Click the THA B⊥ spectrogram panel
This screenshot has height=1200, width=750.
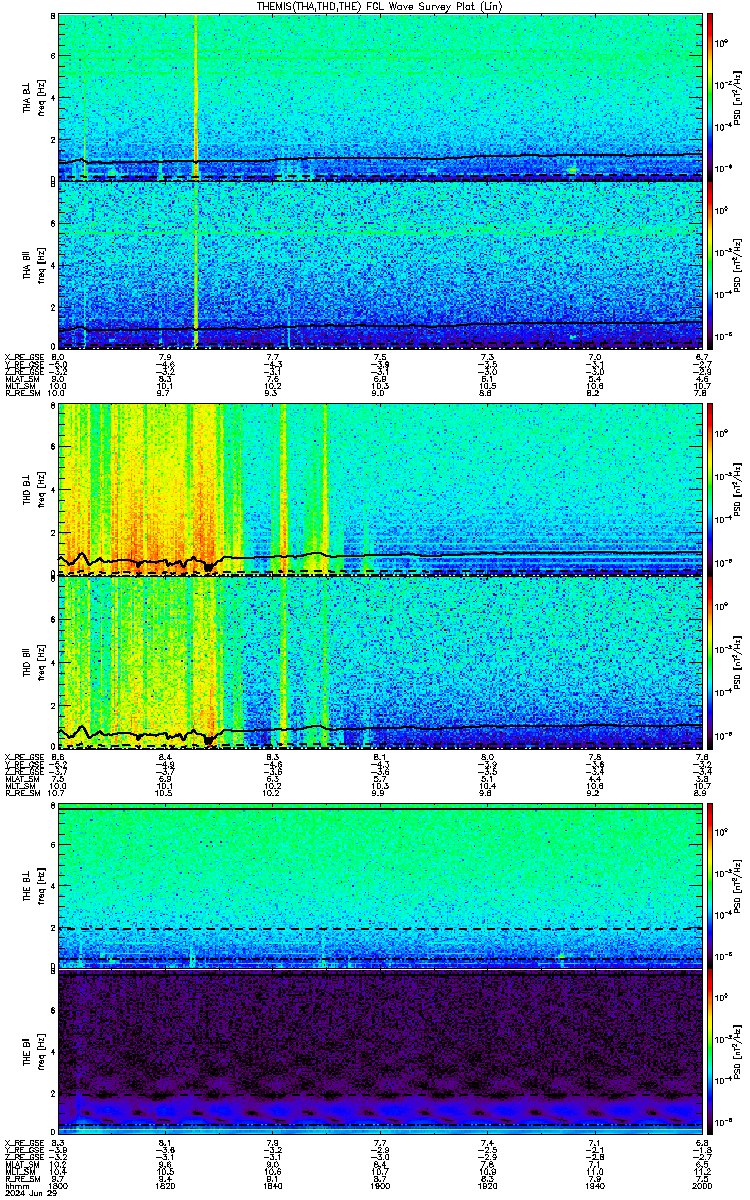(x=381, y=97)
